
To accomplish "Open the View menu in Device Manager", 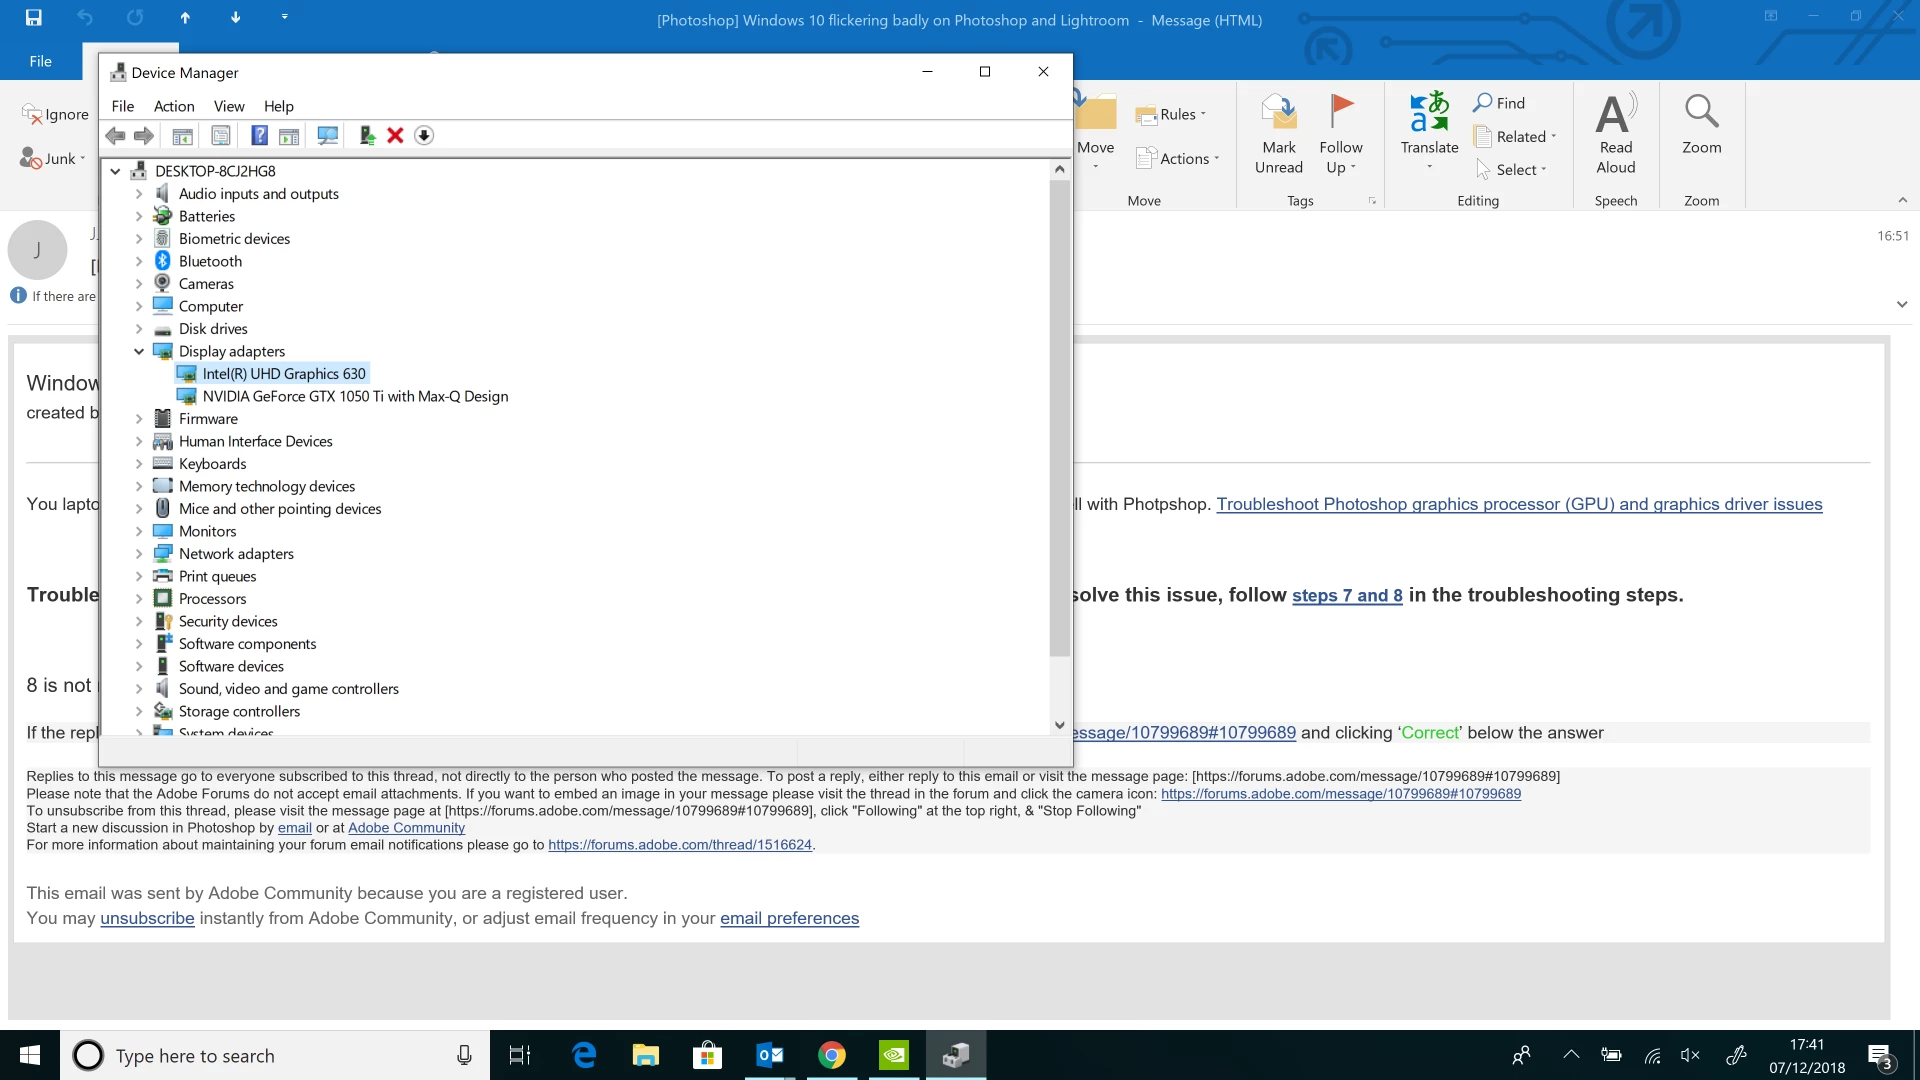I will pos(228,106).
